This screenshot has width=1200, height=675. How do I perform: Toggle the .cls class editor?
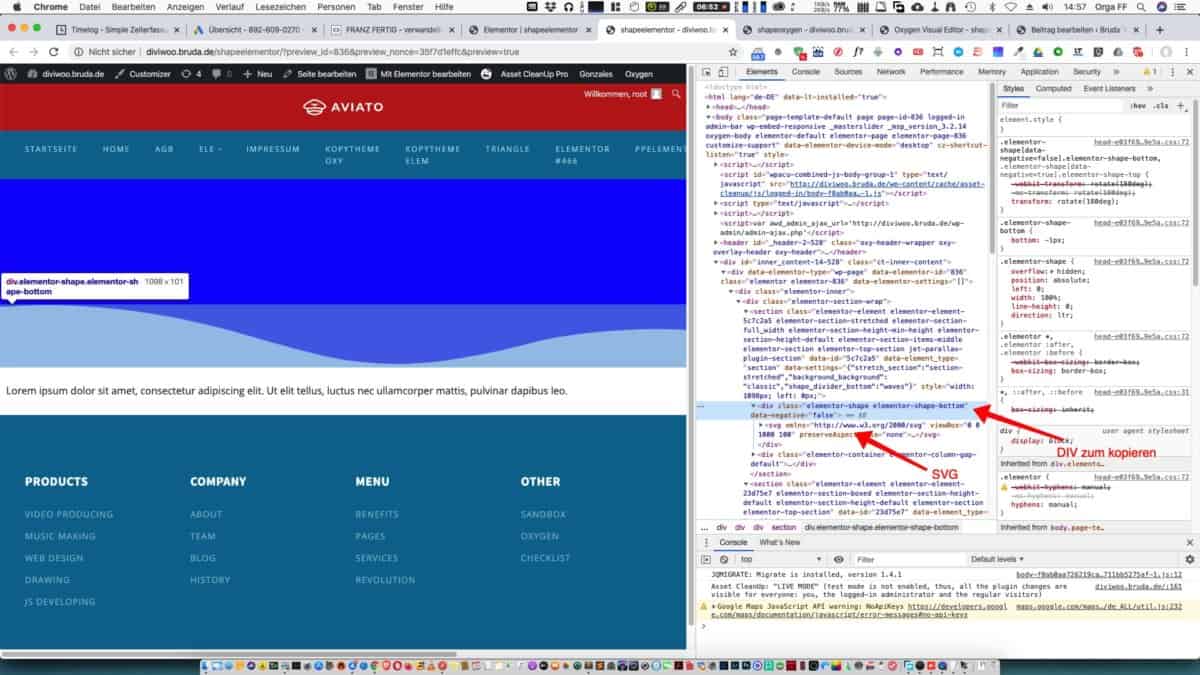click(1160, 105)
